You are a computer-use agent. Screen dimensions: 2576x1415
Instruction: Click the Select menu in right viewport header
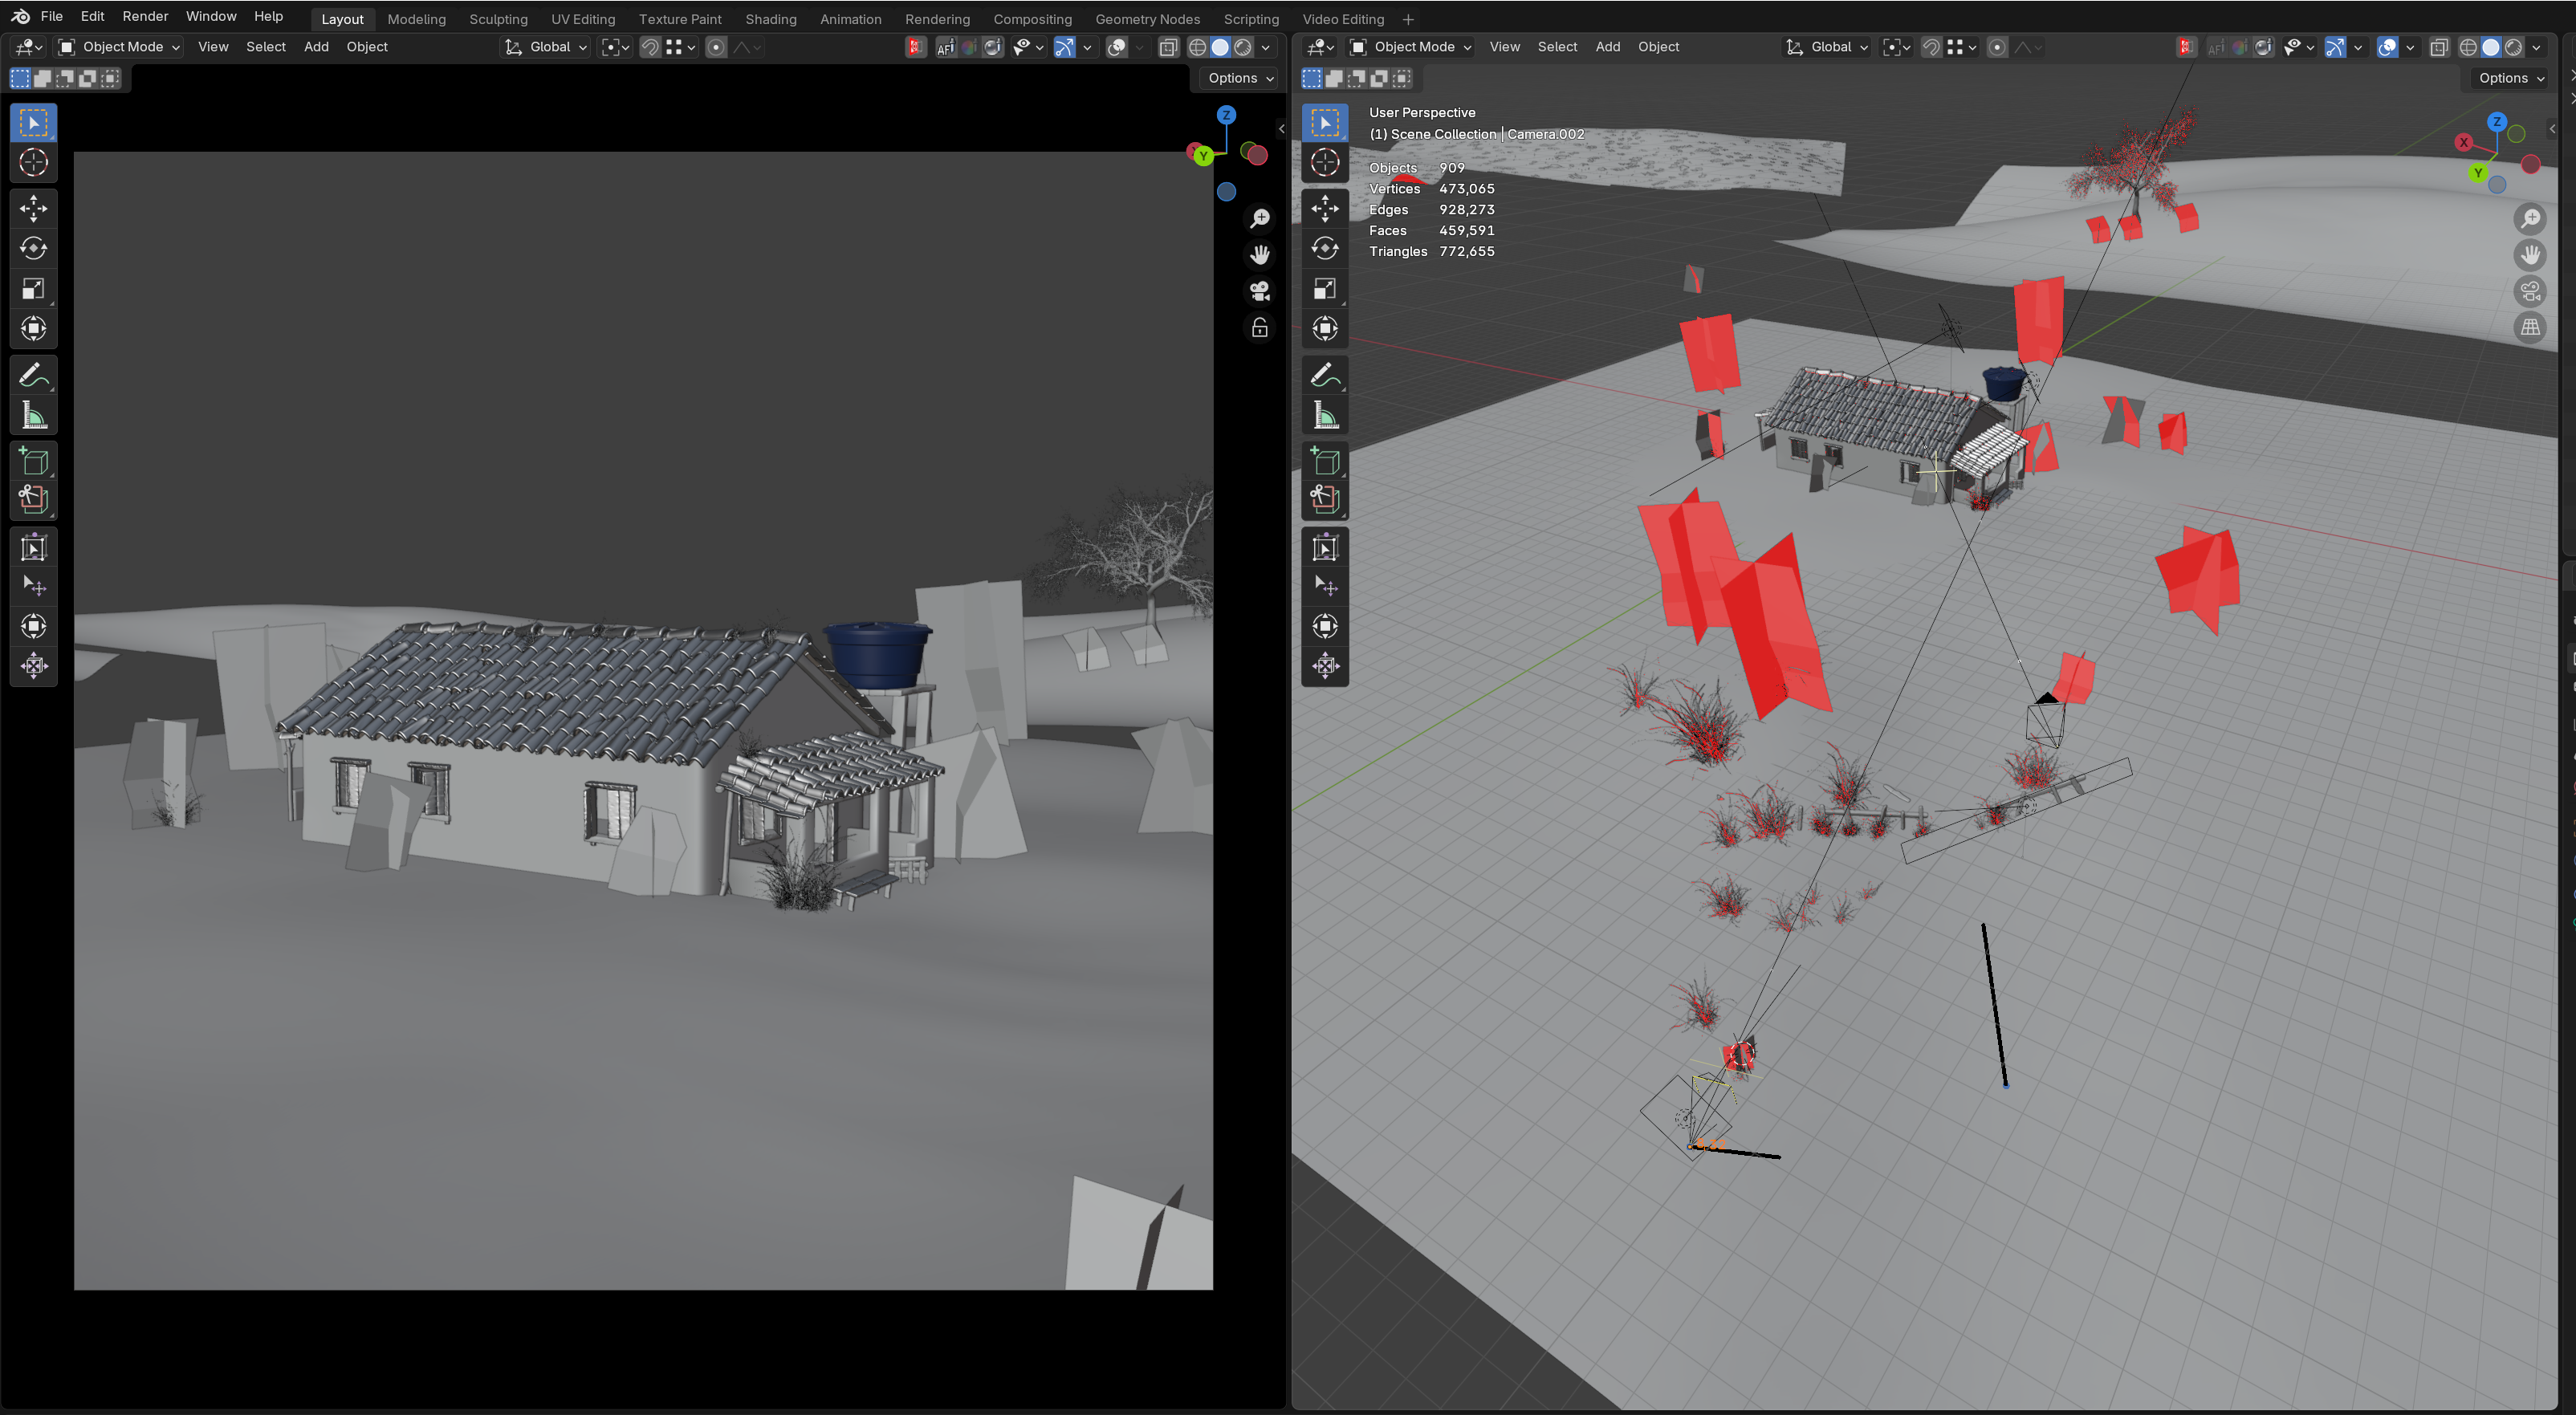[x=1556, y=47]
